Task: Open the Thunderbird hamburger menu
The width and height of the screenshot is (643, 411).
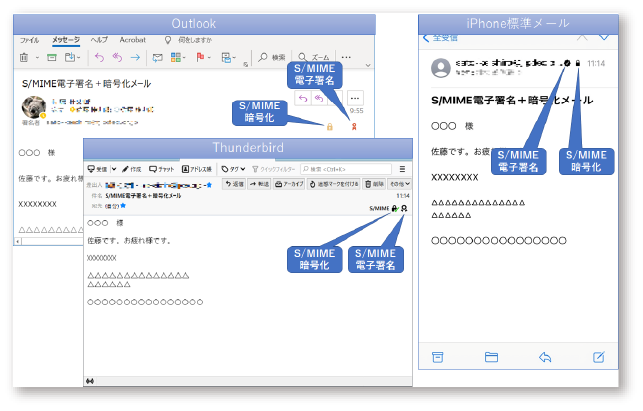Action: pos(402,169)
